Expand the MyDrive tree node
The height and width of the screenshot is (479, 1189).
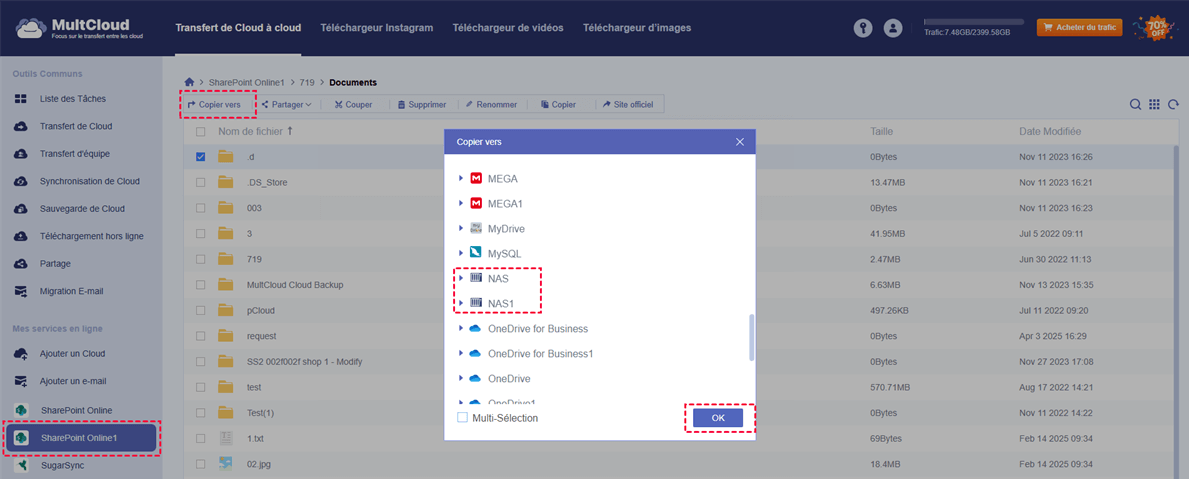pyautogui.click(x=460, y=228)
